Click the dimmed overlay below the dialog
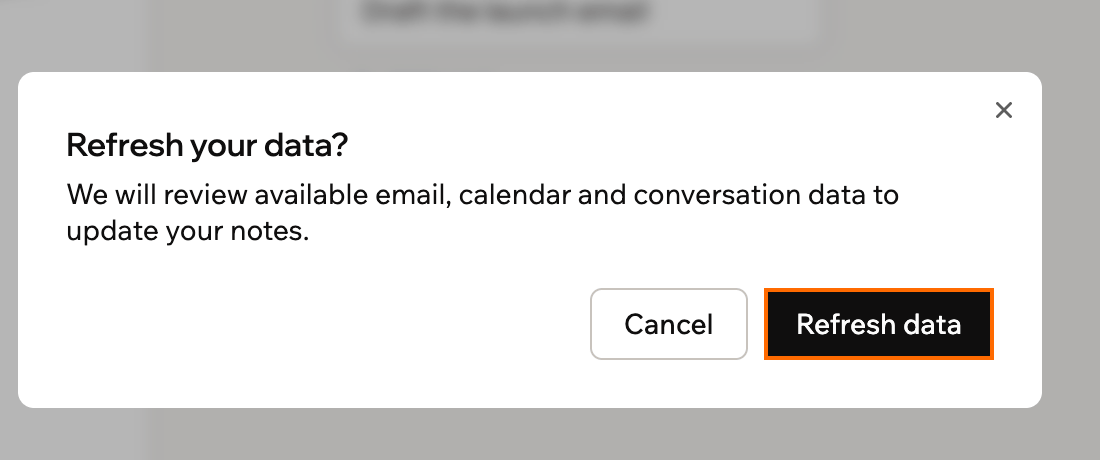The image size is (1100, 460). (550, 435)
